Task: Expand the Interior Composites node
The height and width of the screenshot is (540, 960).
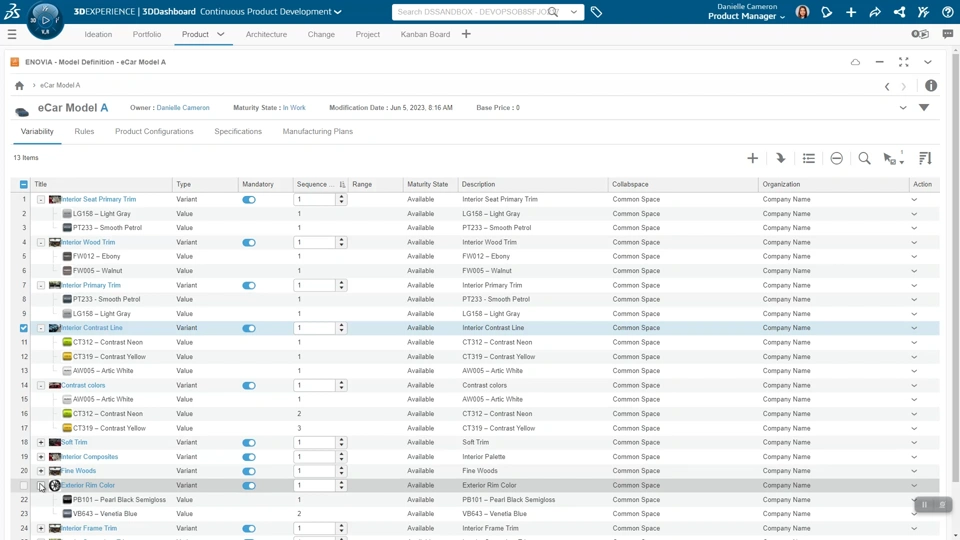Action: tap(41, 457)
